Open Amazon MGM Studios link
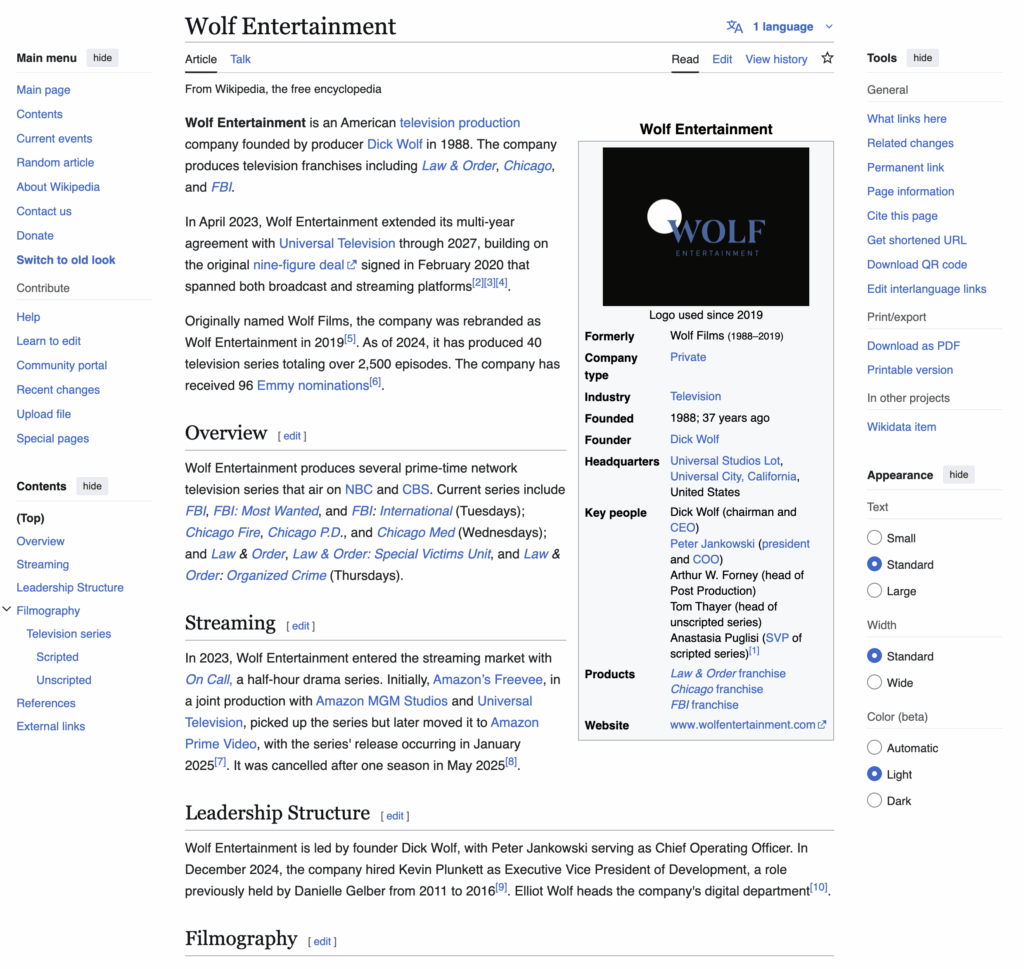Image resolution: width=1024 pixels, height=969 pixels. coord(381,701)
